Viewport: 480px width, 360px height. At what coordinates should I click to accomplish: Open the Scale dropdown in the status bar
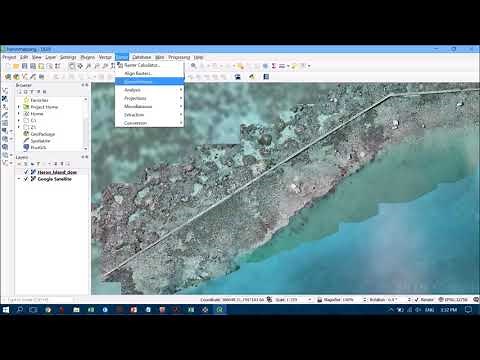[310, 300]
